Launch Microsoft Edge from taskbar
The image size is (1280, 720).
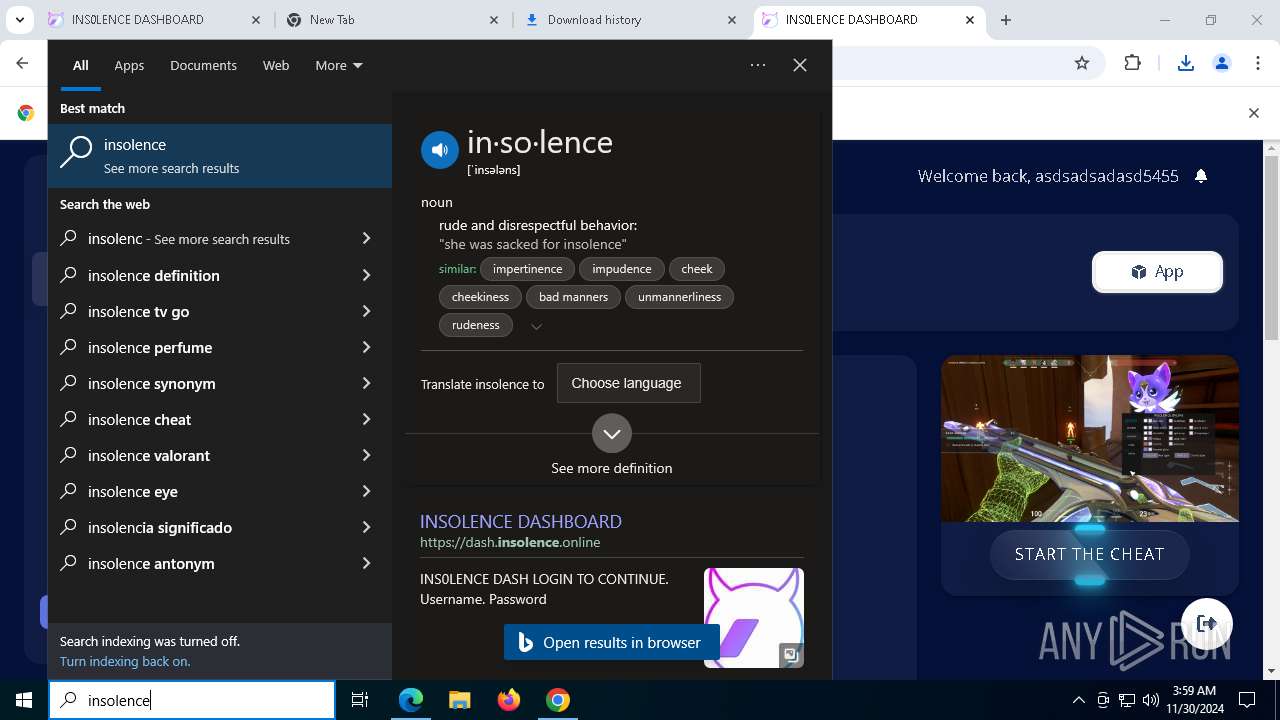pos(411,700)
